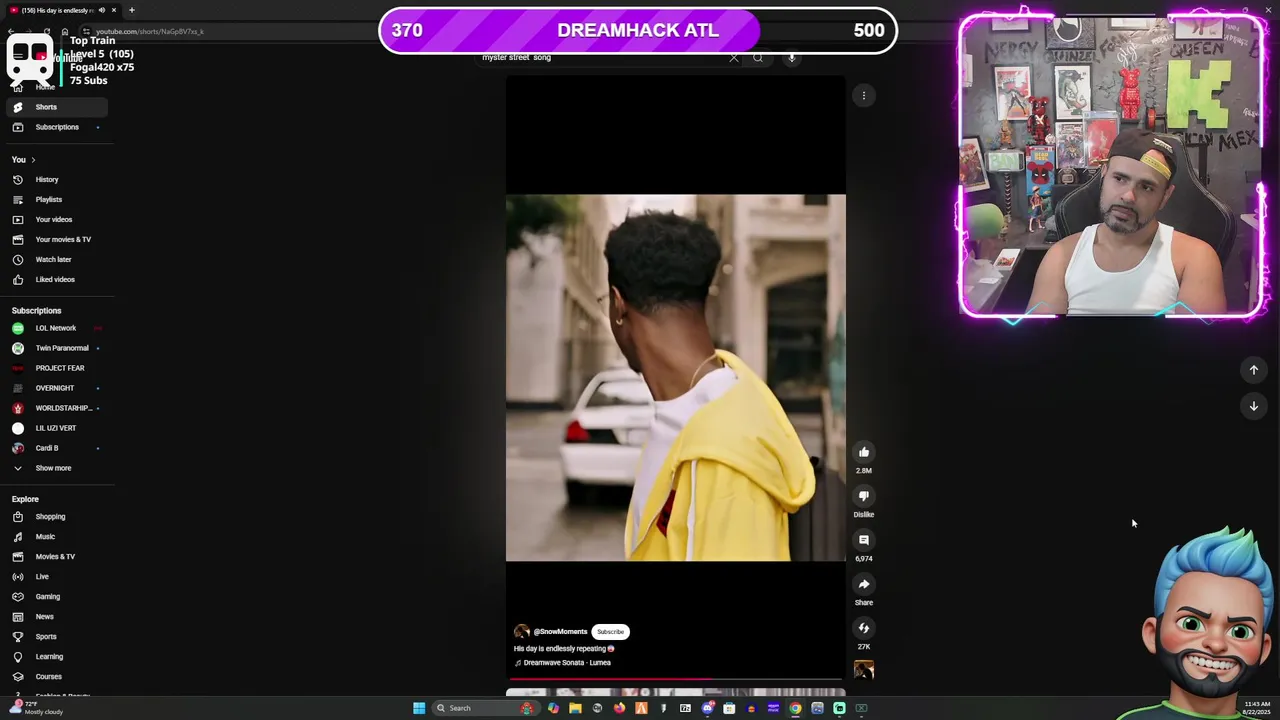Open the LIL UZI VERT channel
This screenshot has width=1280, height=720.
(x=58, y=428)
